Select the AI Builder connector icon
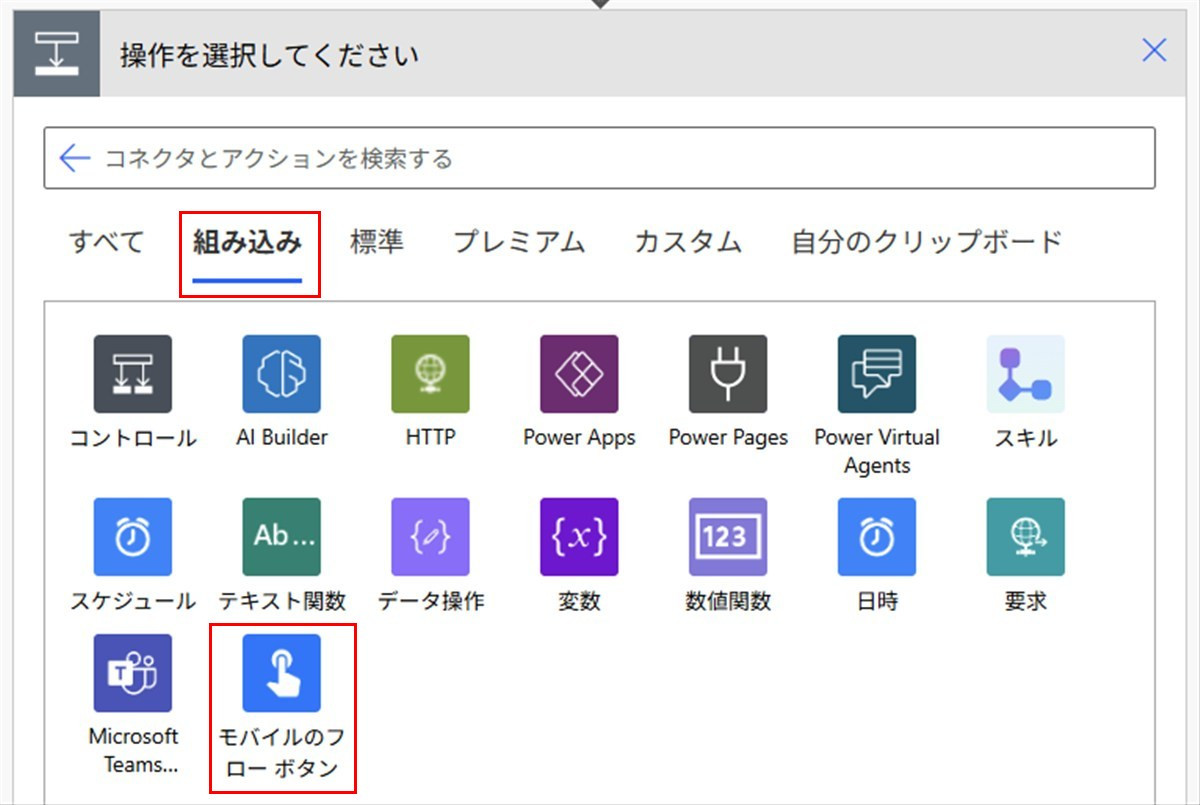1200x805 pixels. tap(282, 374)
